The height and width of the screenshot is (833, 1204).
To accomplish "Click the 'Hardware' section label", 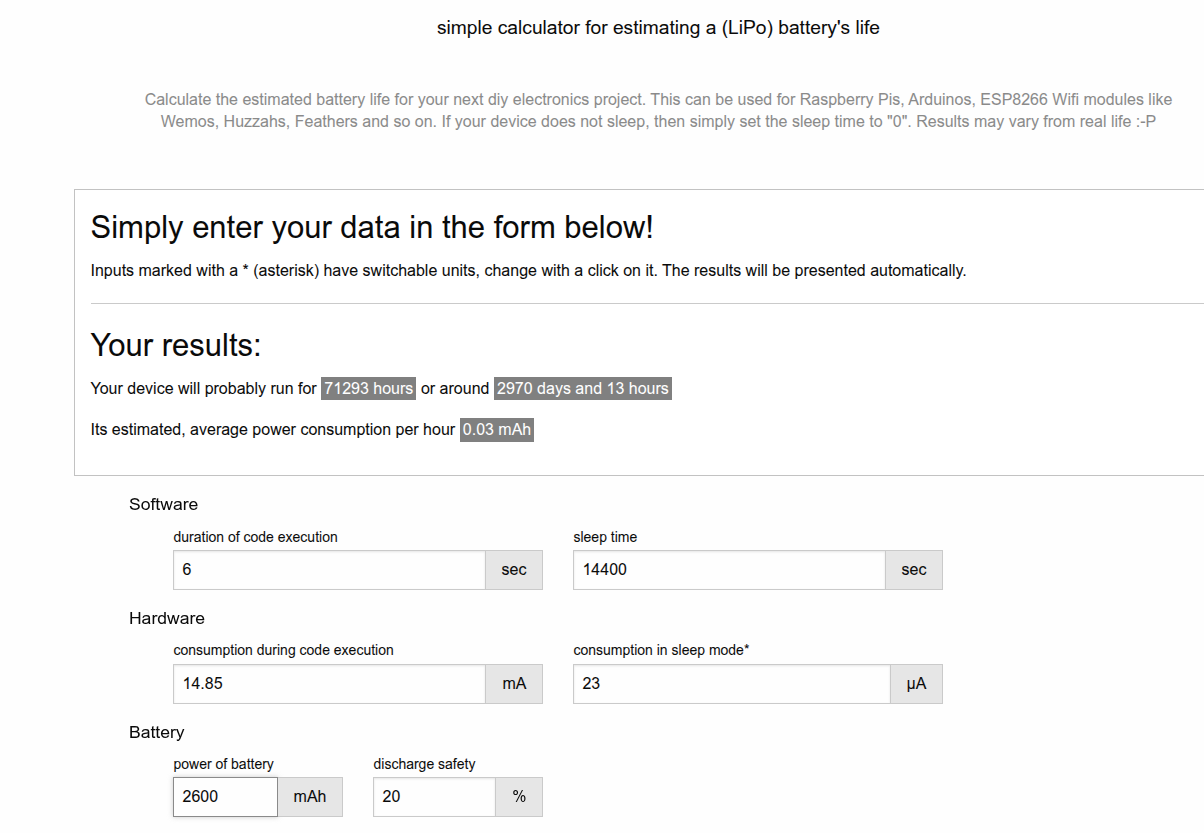I will pos(167,618).
